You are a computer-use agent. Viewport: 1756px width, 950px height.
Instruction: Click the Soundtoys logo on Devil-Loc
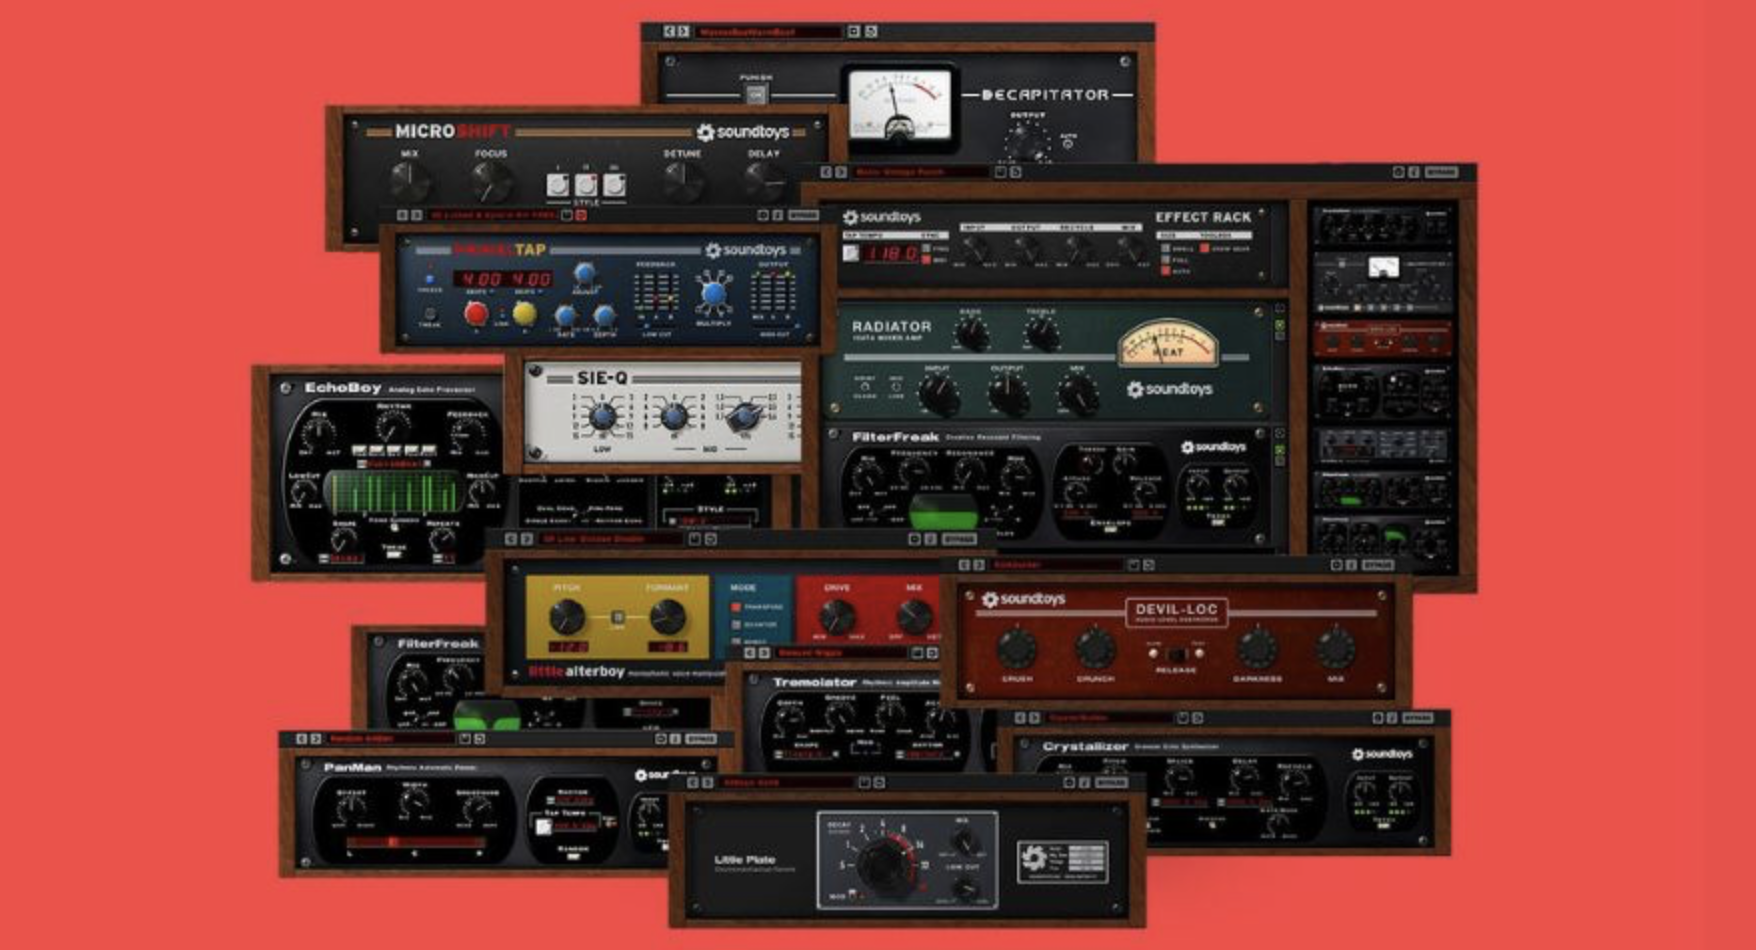click(1024, 599)
